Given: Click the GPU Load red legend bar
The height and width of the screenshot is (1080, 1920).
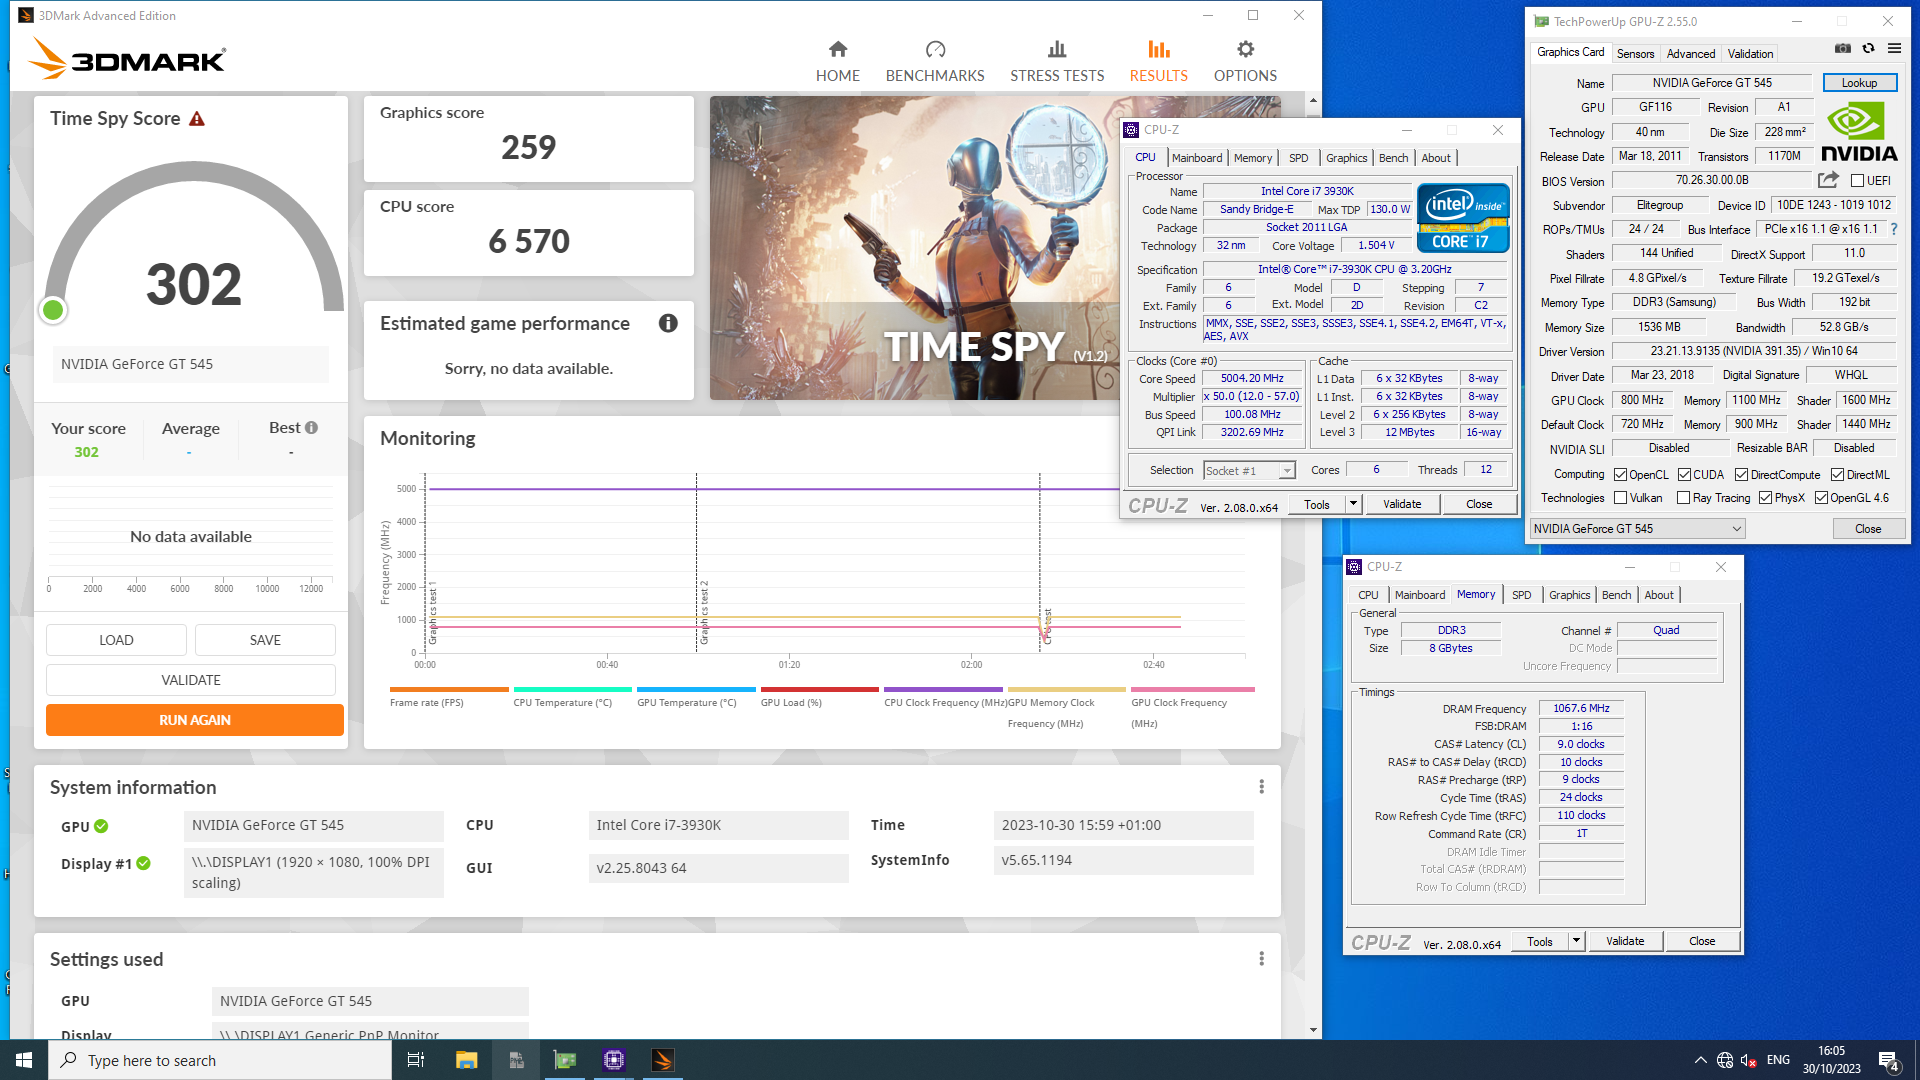Looking at the screenshot, I should [820, 689].
